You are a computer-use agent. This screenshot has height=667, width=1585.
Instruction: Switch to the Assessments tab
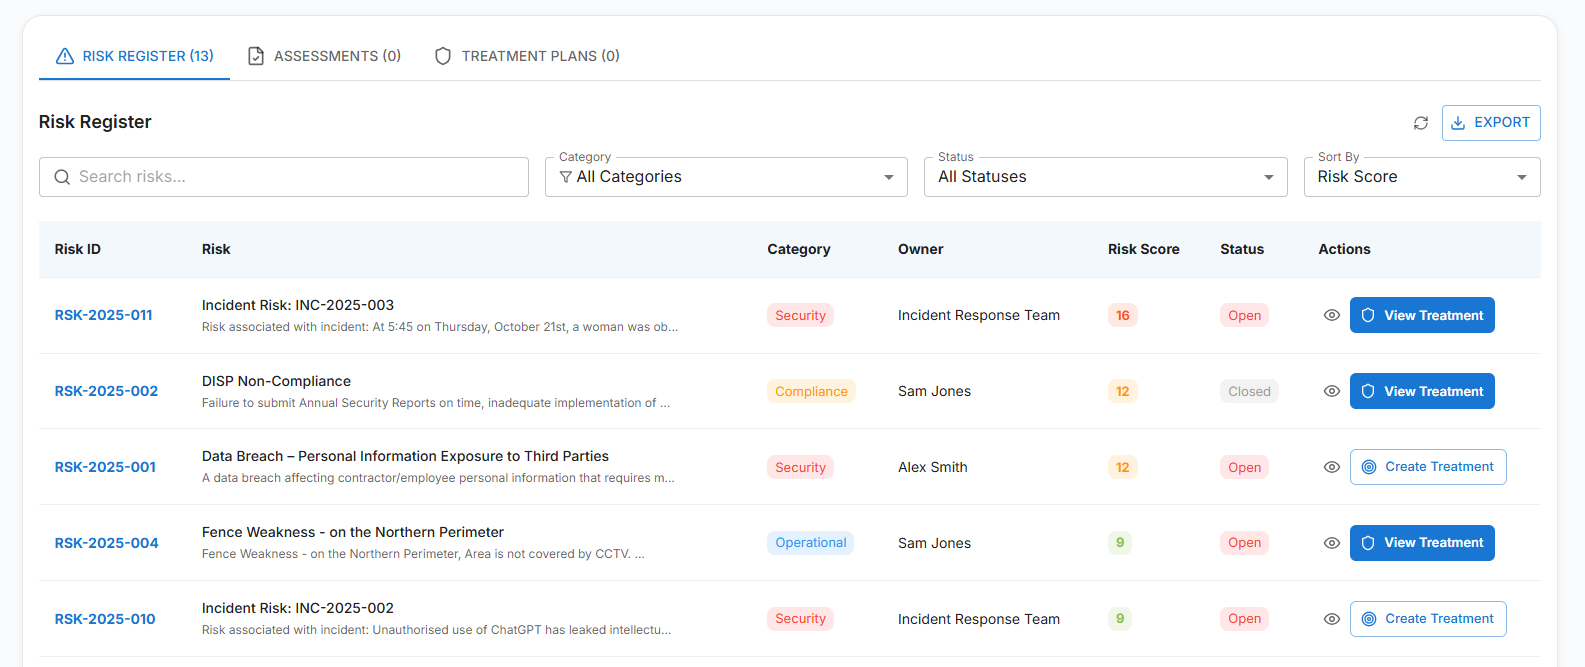[325, 56]
